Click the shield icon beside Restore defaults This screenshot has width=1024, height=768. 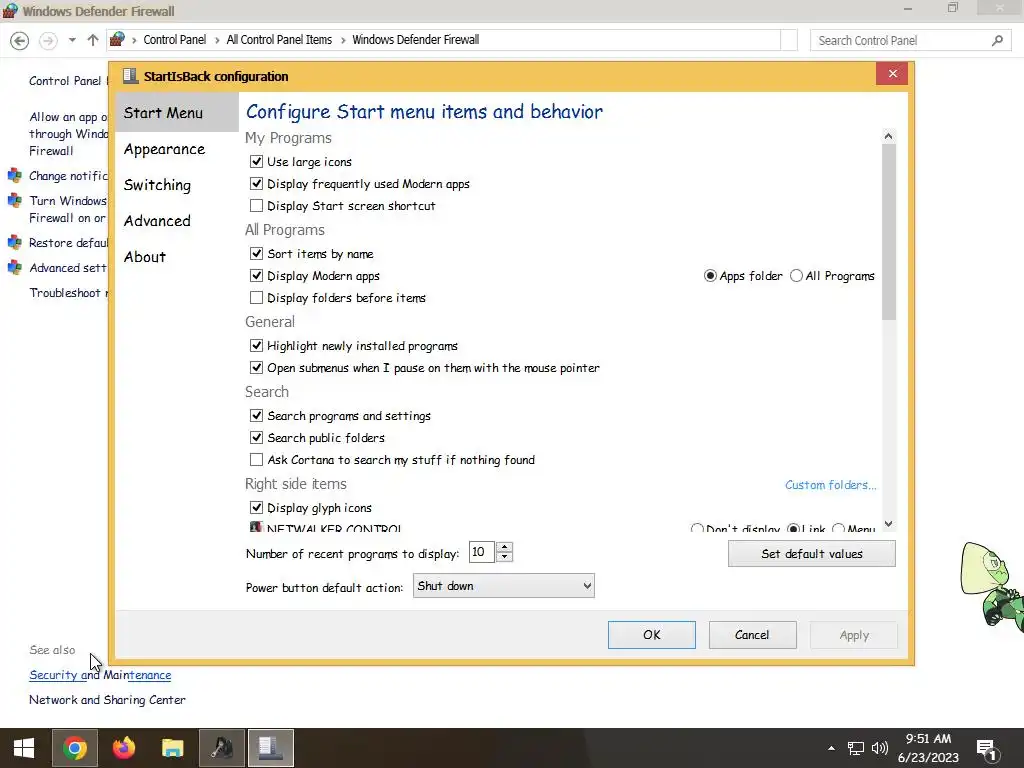tap(14, 242)
